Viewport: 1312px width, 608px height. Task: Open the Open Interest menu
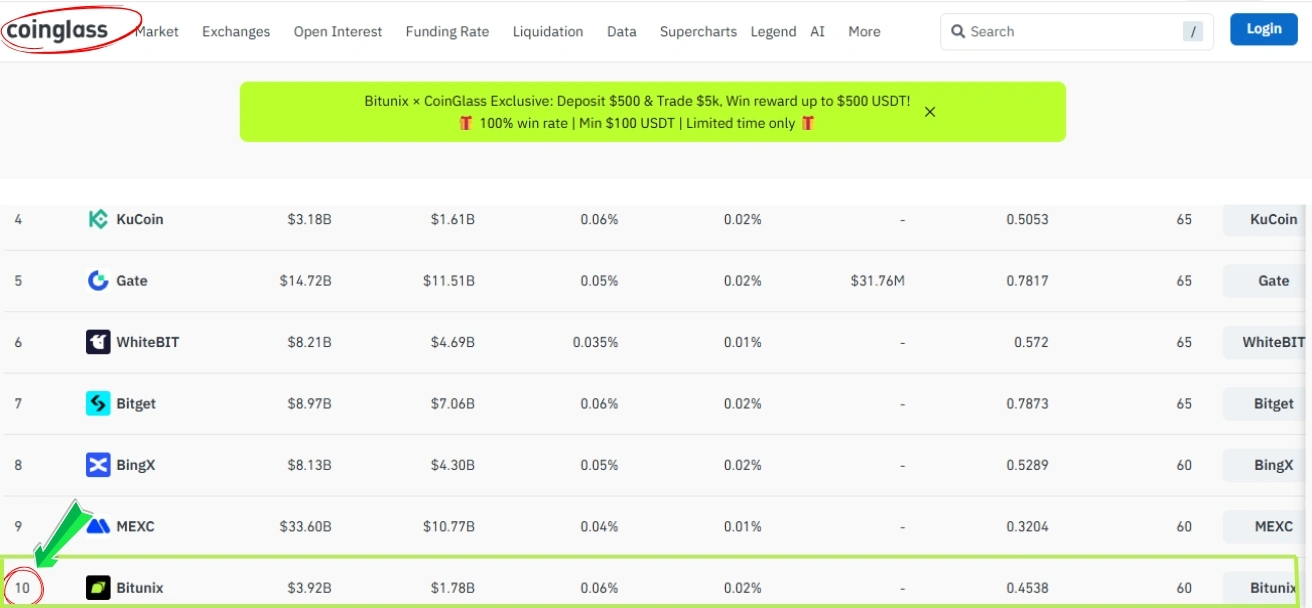338,32
